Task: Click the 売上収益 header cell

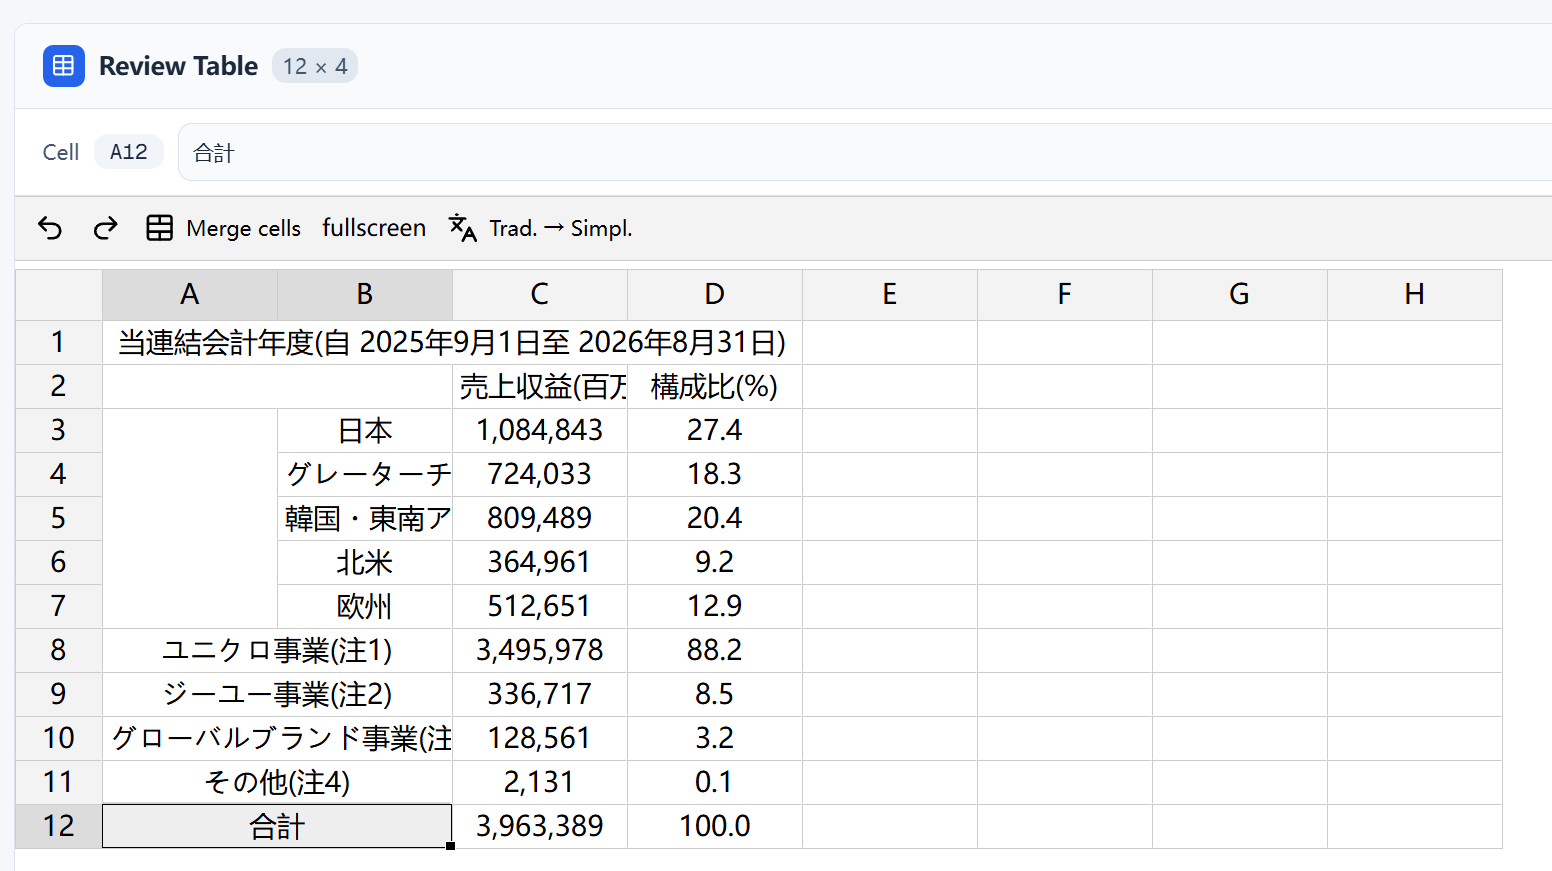Action: coord(540,386)
